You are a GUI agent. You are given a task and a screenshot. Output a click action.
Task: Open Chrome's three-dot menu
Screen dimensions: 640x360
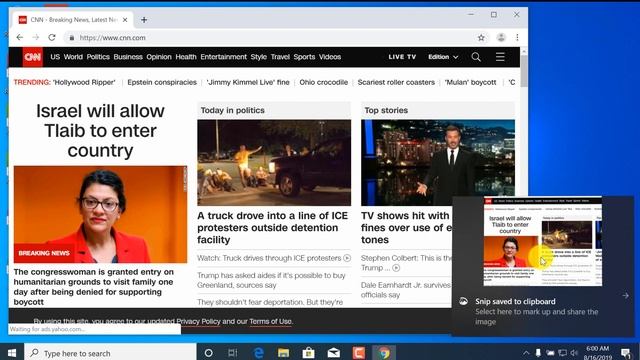pyautogui.click(x=517, y=38)
